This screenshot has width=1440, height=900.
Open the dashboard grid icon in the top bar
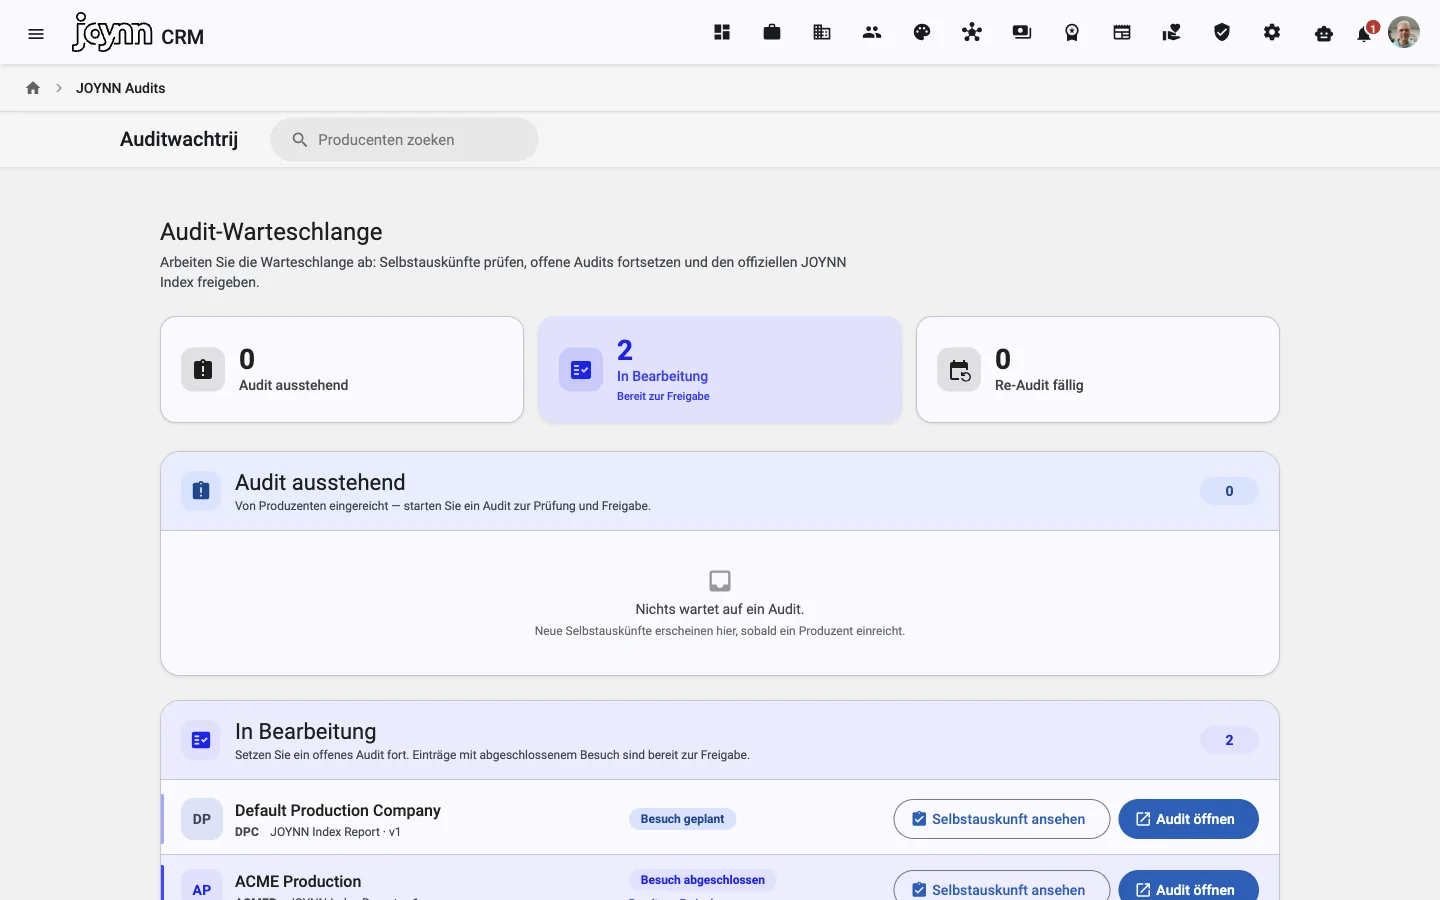click(722, 33)
